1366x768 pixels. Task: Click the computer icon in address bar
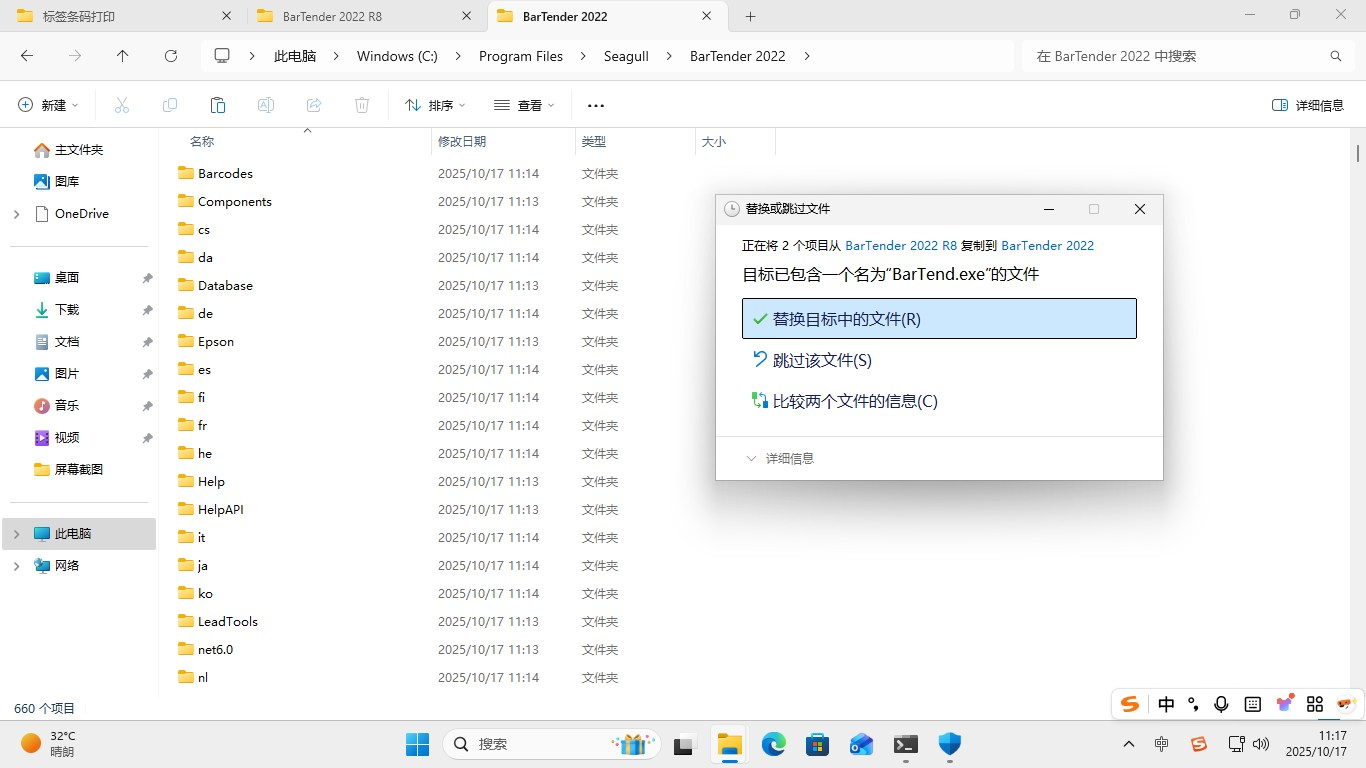point(222,56)
